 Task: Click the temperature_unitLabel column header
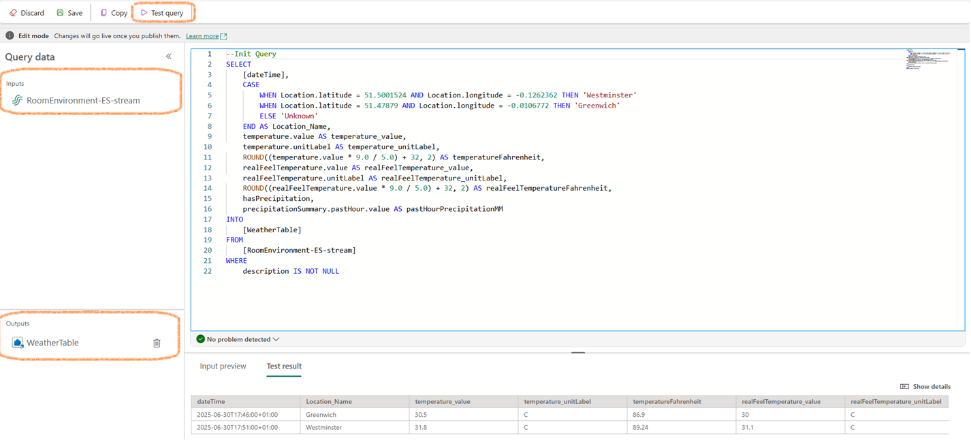pos(573,402)
